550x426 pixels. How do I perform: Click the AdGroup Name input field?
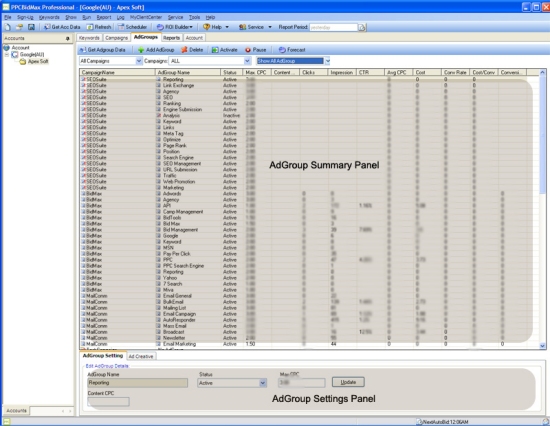point(138,383)
